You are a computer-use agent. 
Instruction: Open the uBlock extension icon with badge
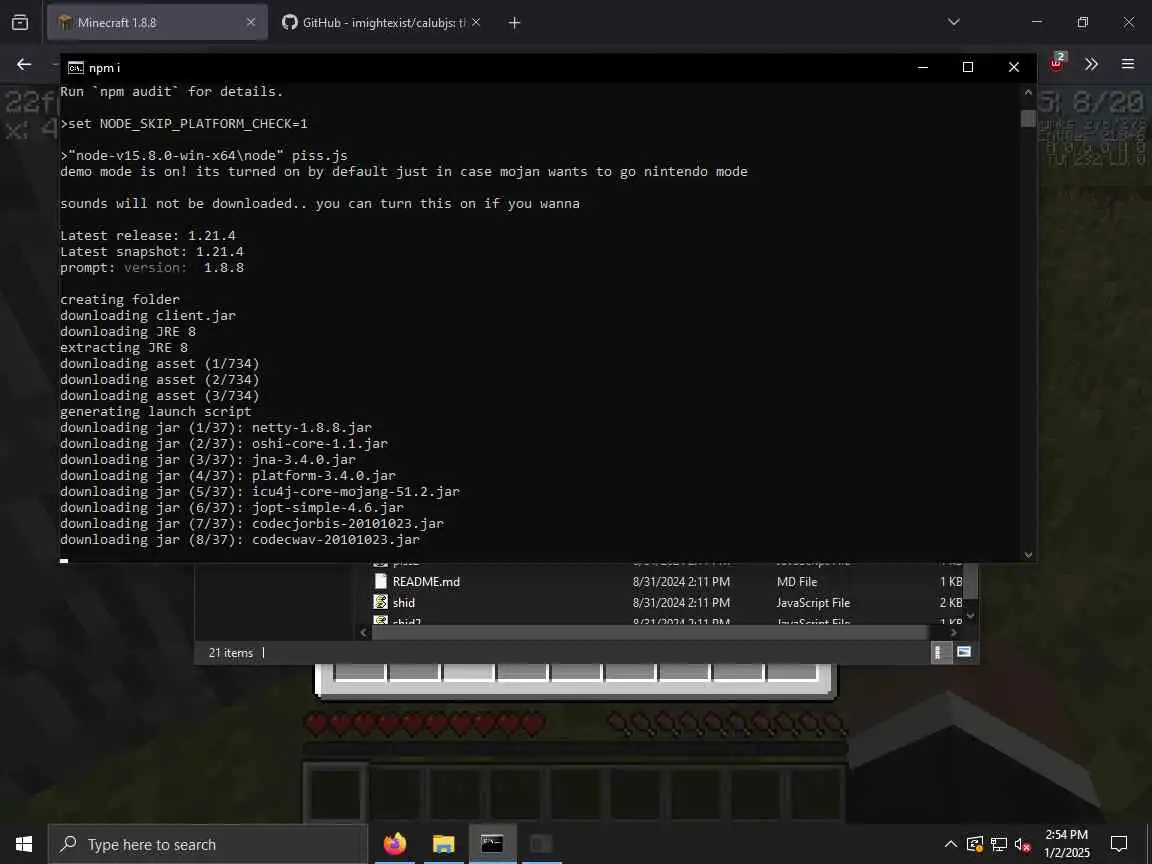pyautogui.click(x=1057, y=63)
